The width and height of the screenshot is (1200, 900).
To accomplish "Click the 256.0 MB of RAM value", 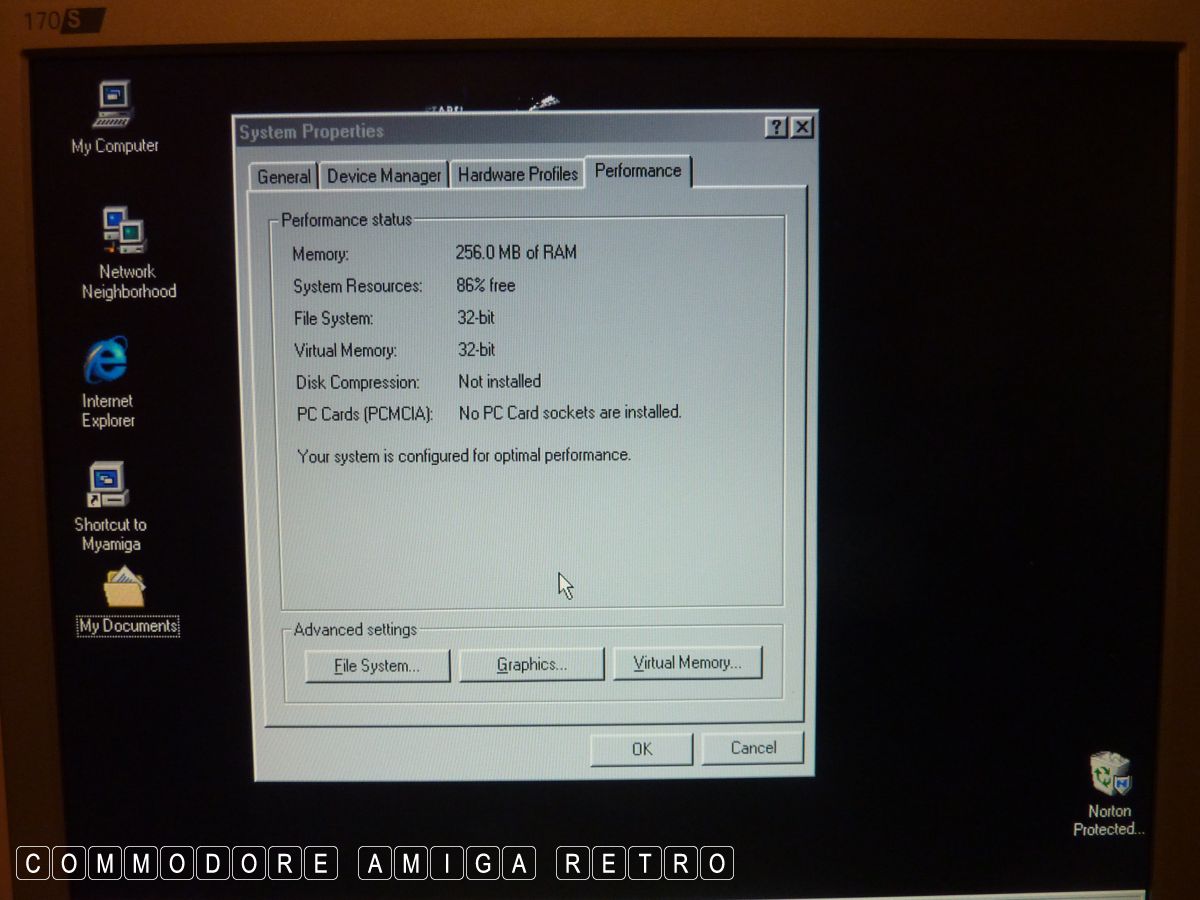I will click(x=516, y=252).
